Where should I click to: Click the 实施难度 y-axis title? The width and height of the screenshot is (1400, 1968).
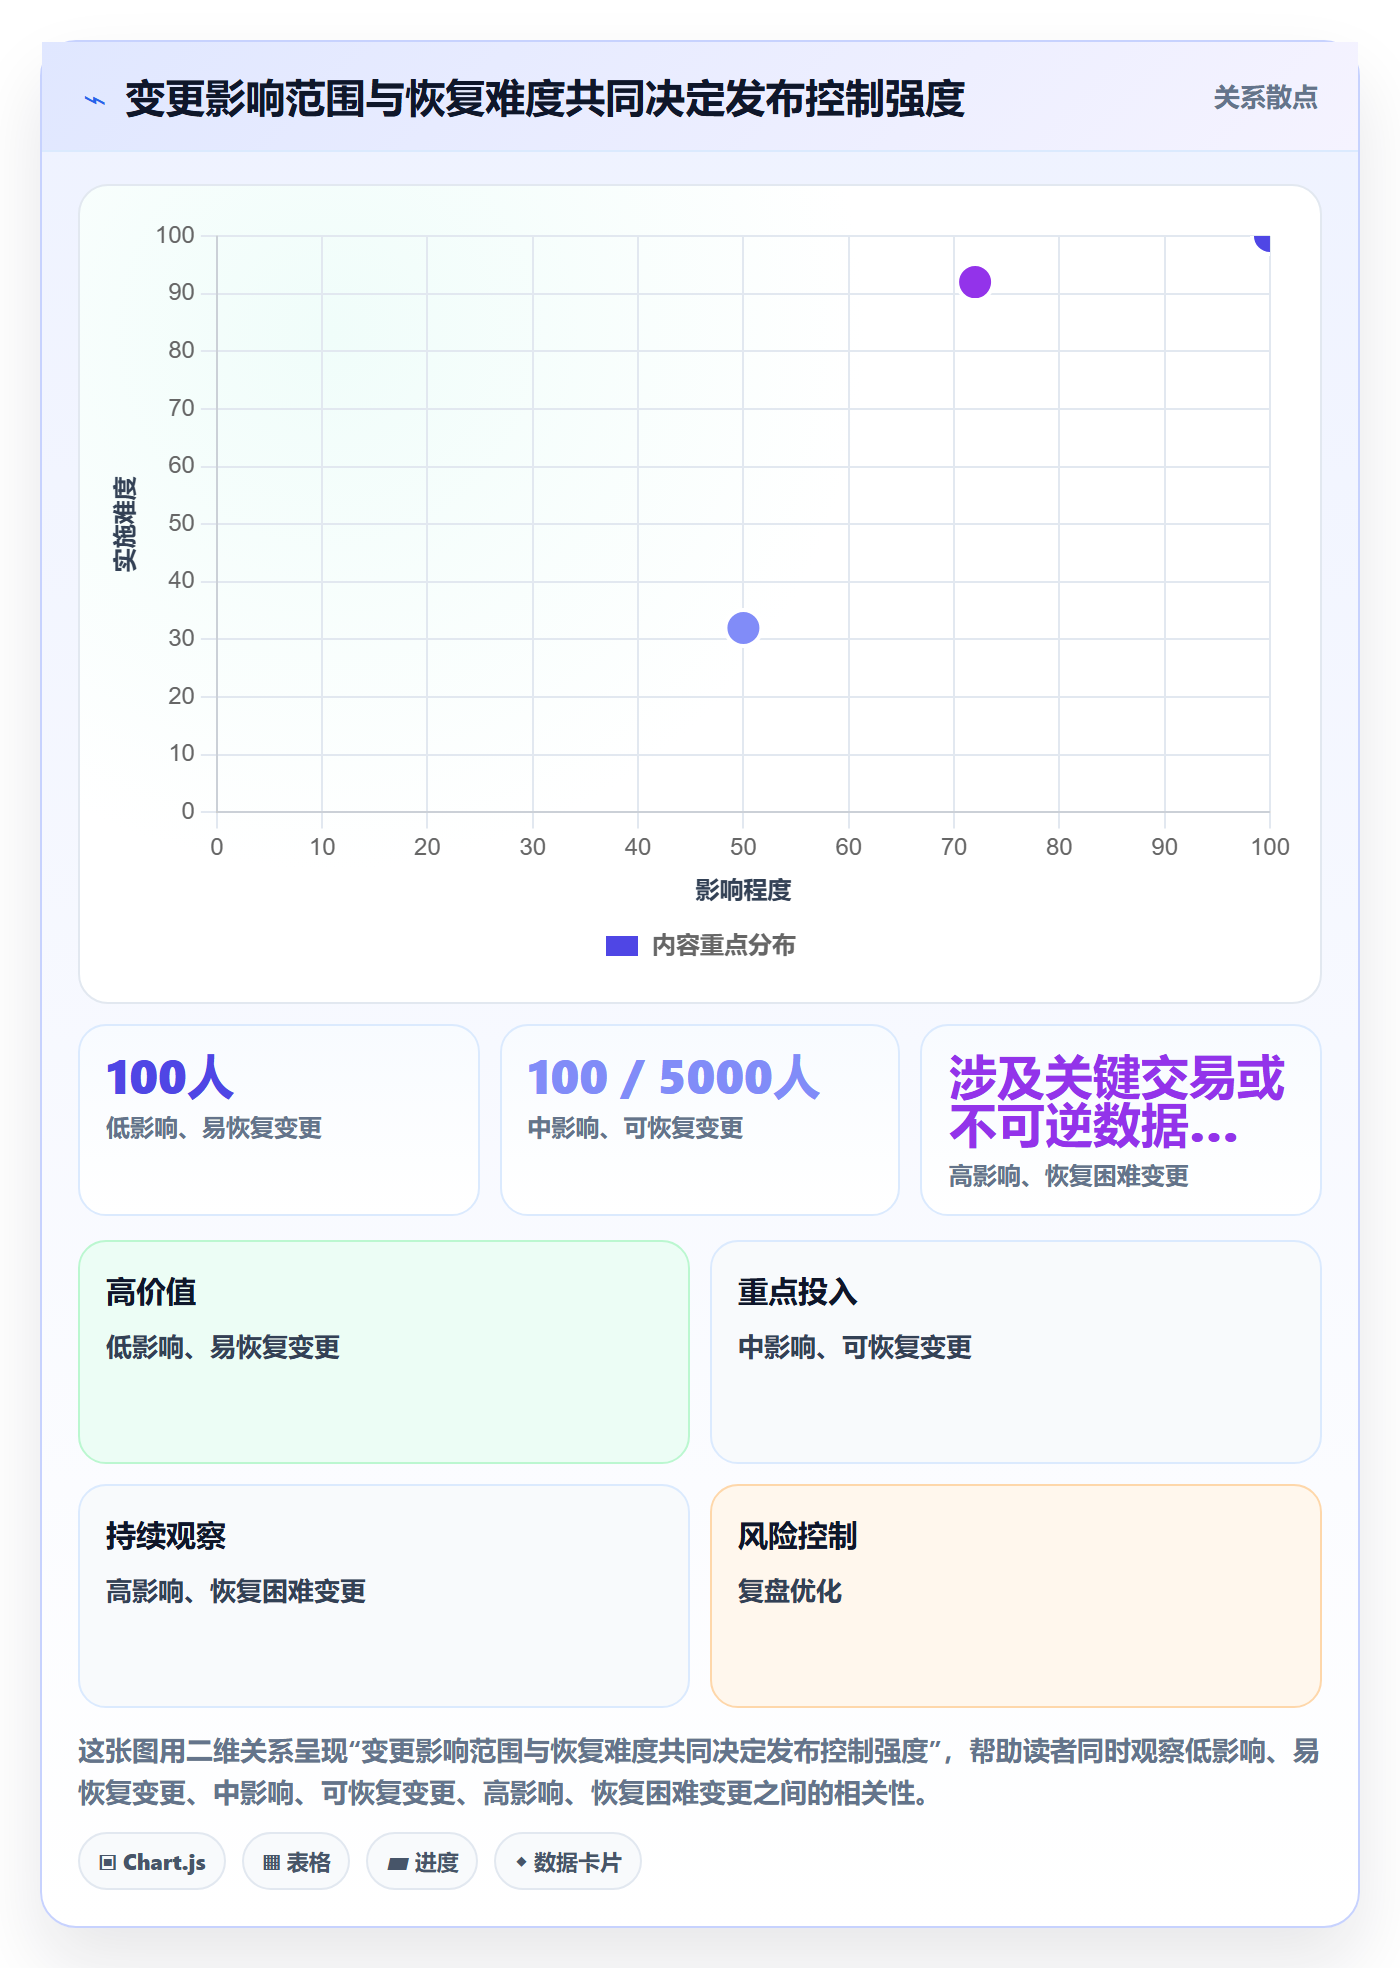[x=124, y=524]
